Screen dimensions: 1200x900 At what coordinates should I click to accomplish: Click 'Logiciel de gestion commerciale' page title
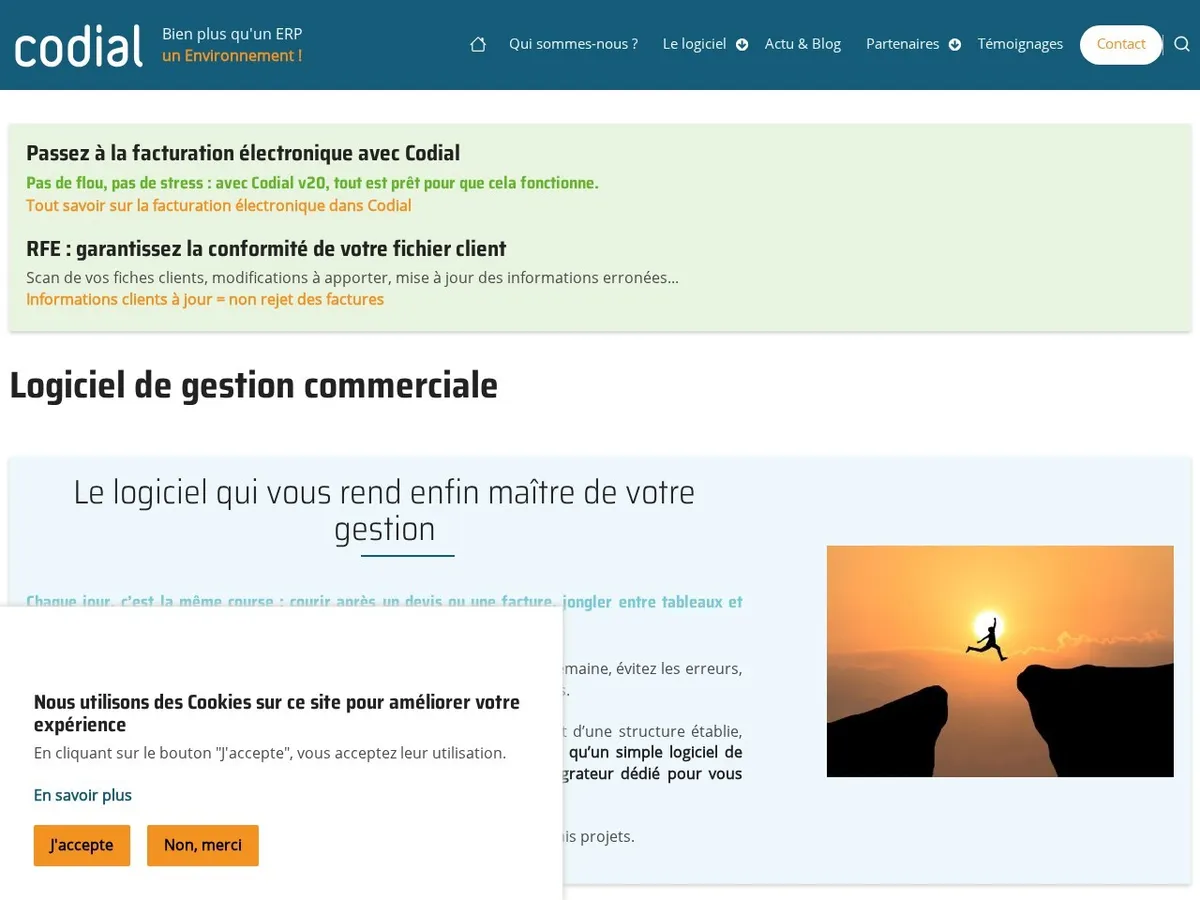click(x=254, y=385)
